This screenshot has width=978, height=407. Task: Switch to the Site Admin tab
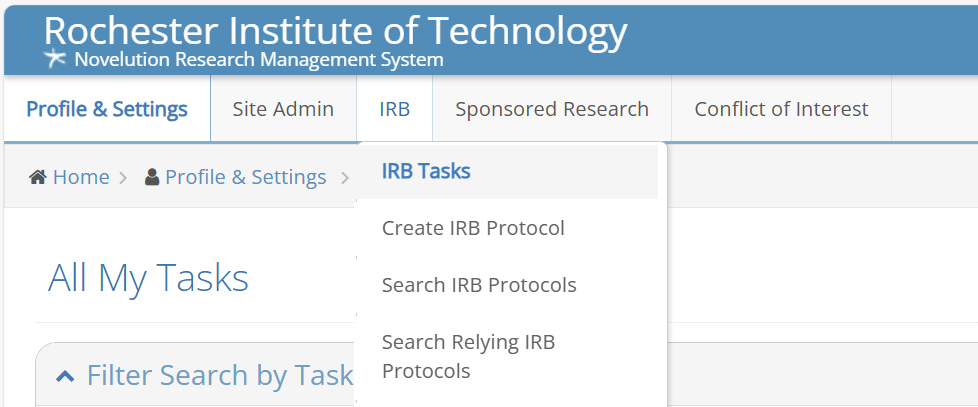283,109
